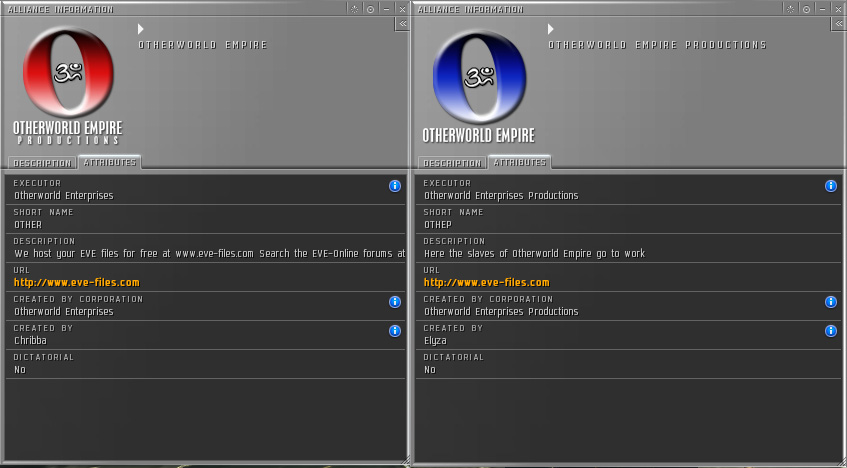Click the circle icon in right window header
847x468 pixels.
(806, 9)
